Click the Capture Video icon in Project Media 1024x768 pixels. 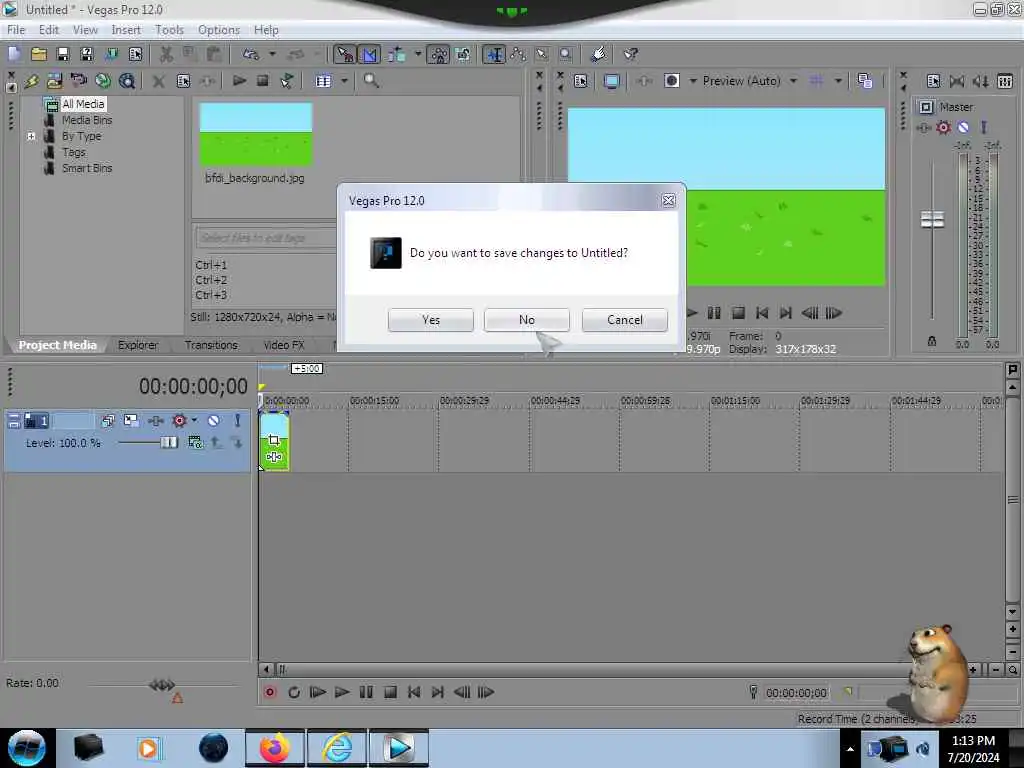pos(78,81)
